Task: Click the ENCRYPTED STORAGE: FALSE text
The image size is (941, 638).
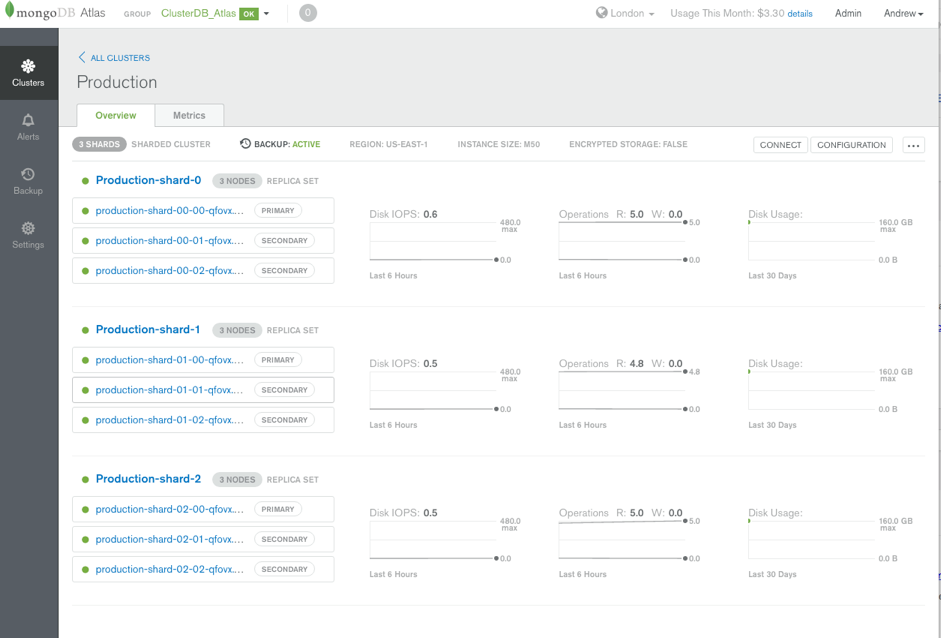Action: [x=628, y=144]
